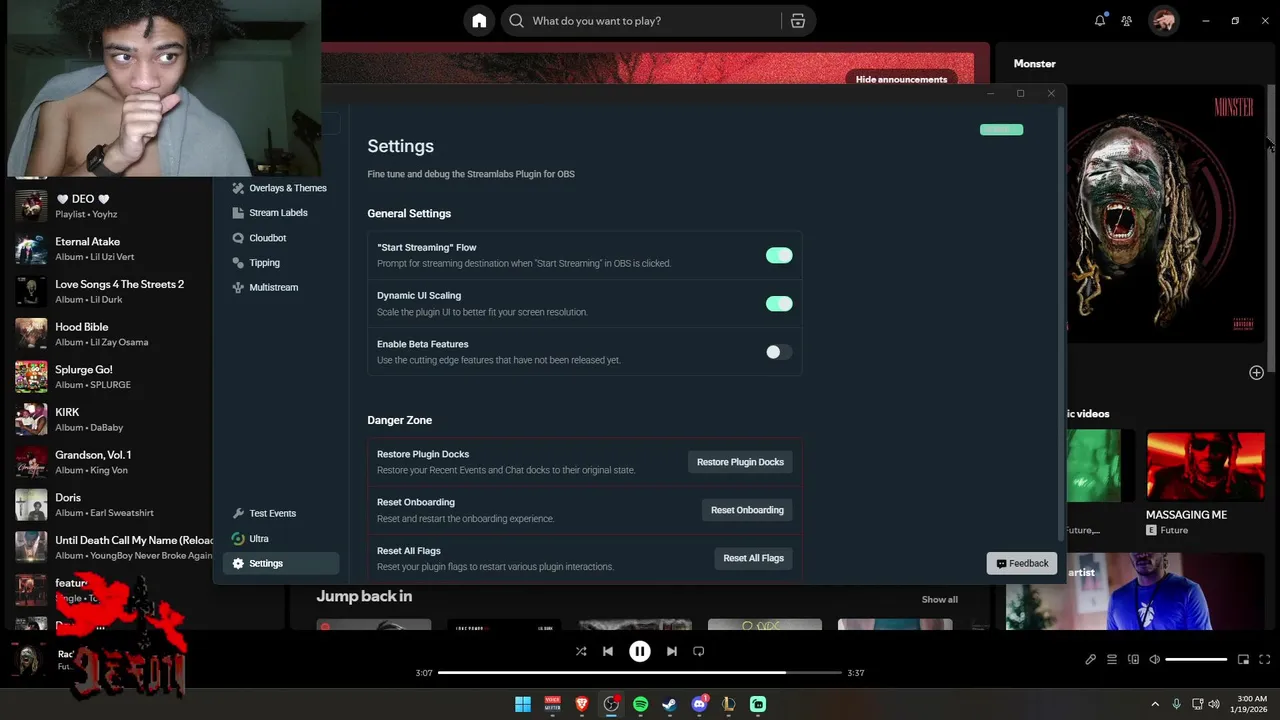Add Monster to library with plus icon

point(1256,372)
